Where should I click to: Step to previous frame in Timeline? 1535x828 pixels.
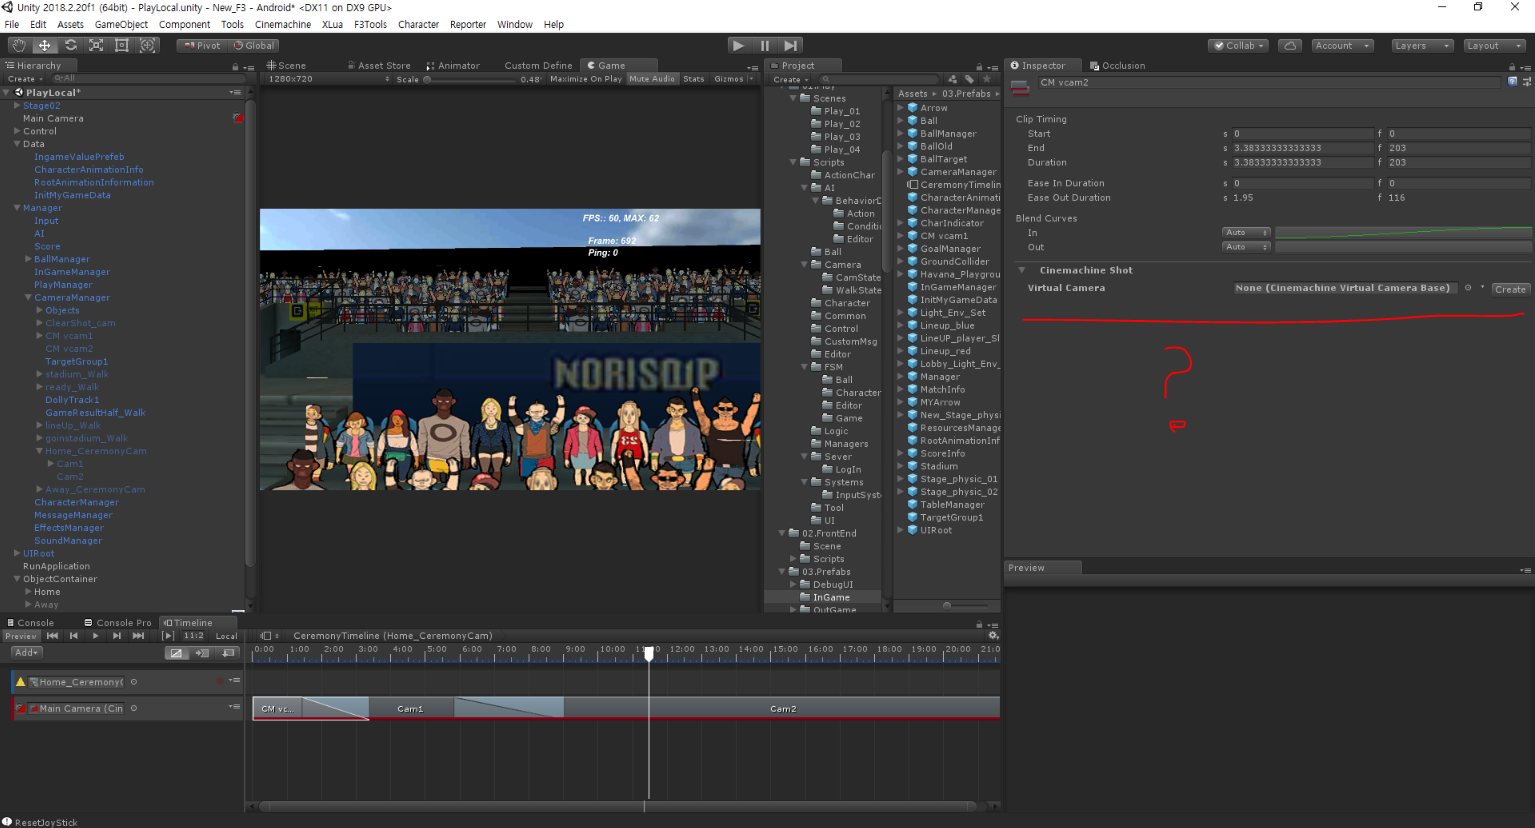pyautogui.click(x=73, y=636)
